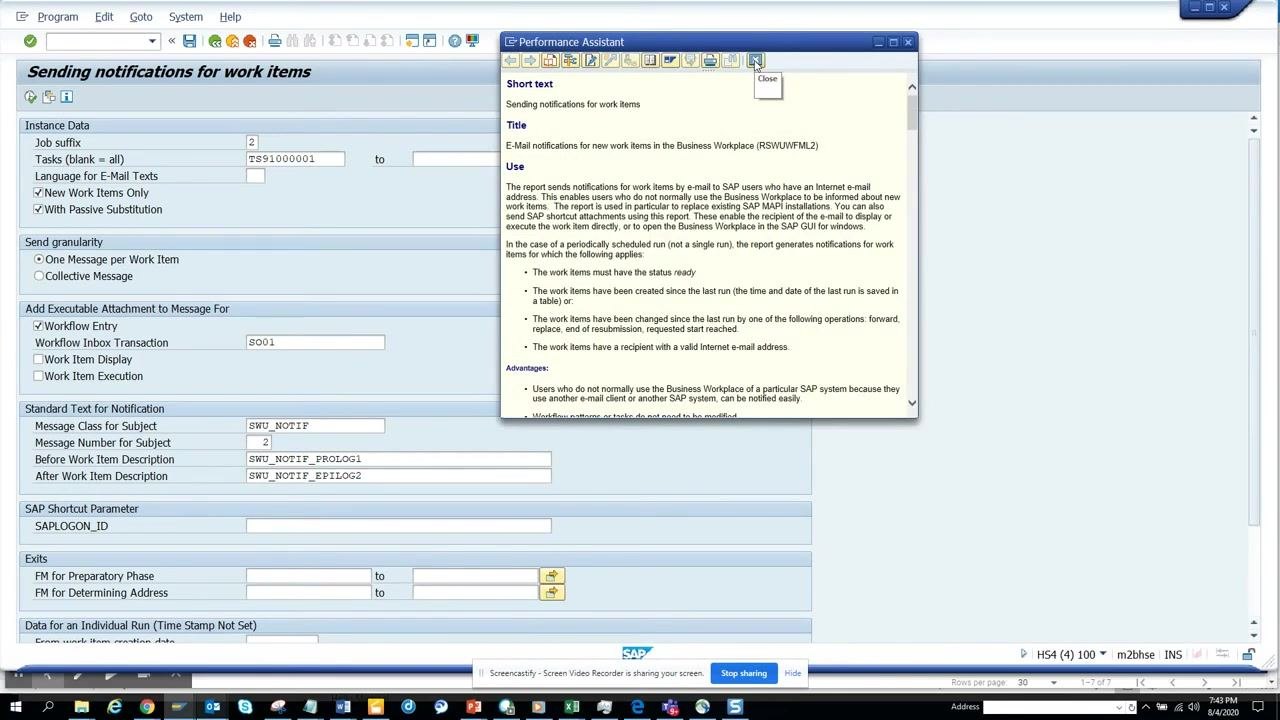Click the Customize local layout monitor icon
1280x720 pixels.
[472, 41]
